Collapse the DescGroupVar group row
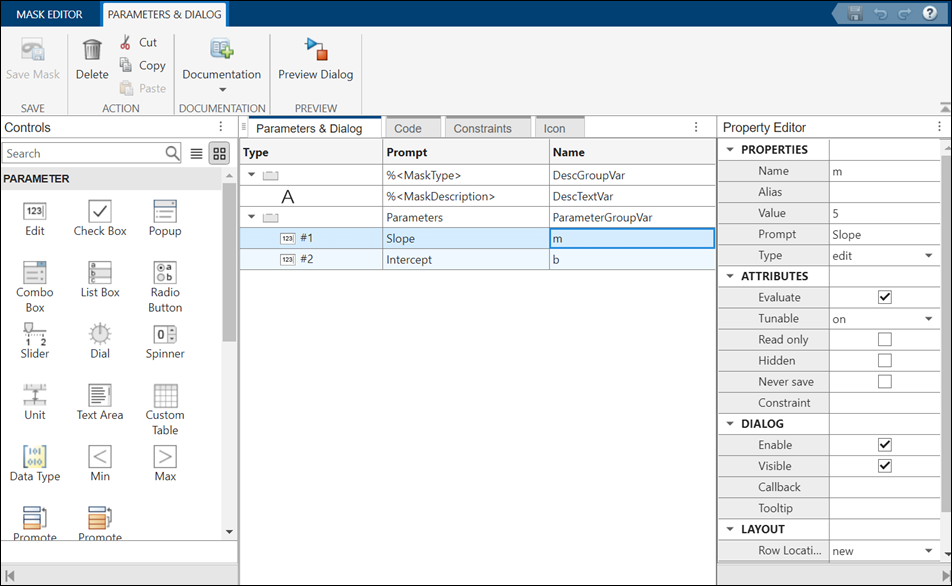Screen dimensions: 952x586 click(x=251, y=175)
